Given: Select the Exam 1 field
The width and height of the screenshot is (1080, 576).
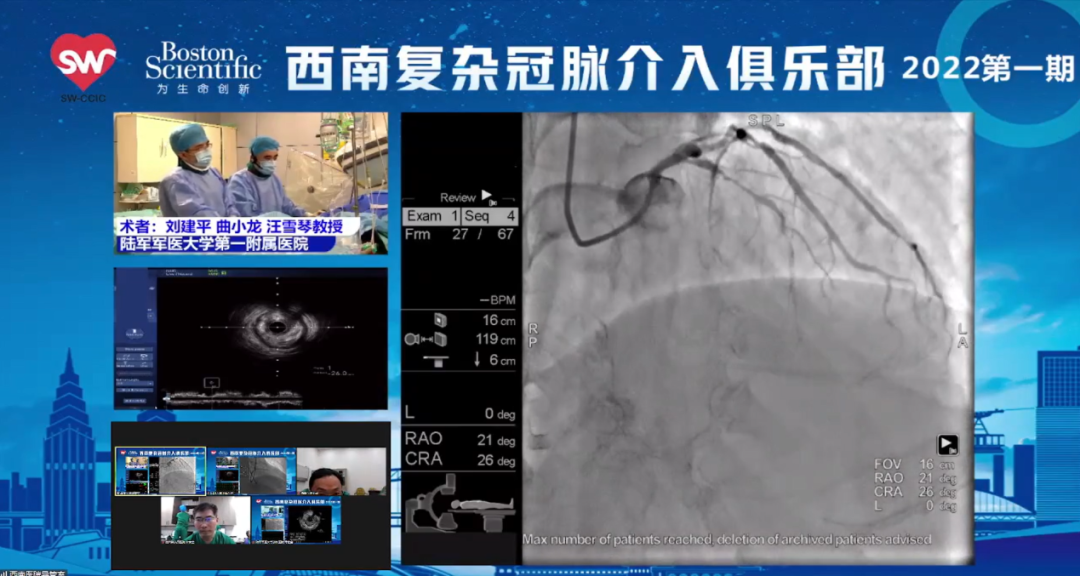Looking at the screenshot, I should tap(432, 216).
